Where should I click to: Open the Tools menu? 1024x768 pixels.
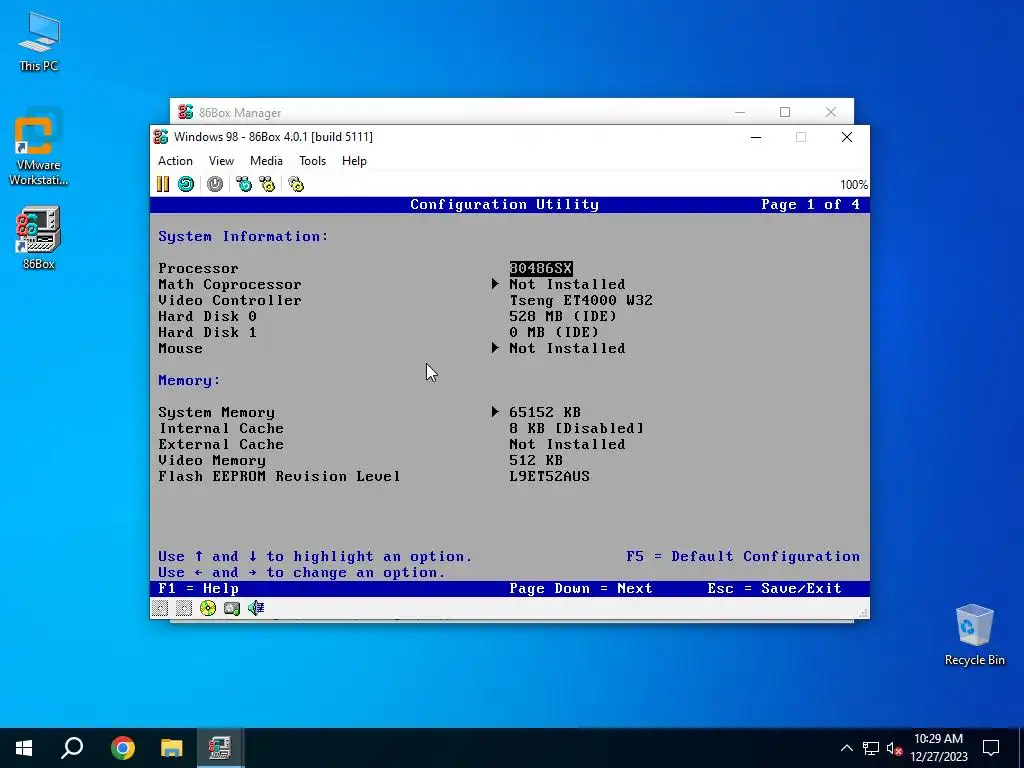[312, 161]
